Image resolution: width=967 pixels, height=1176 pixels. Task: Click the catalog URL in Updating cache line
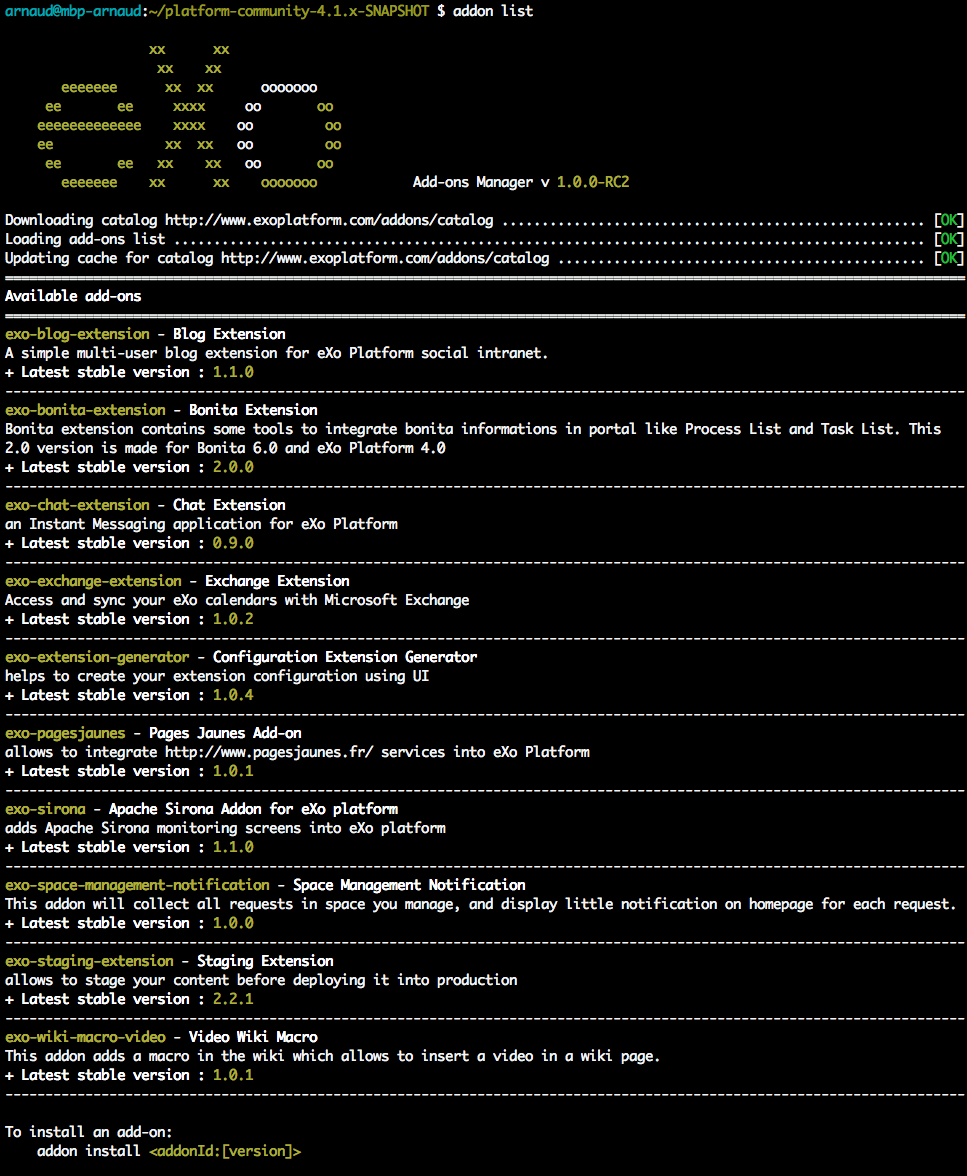point(385,258)
